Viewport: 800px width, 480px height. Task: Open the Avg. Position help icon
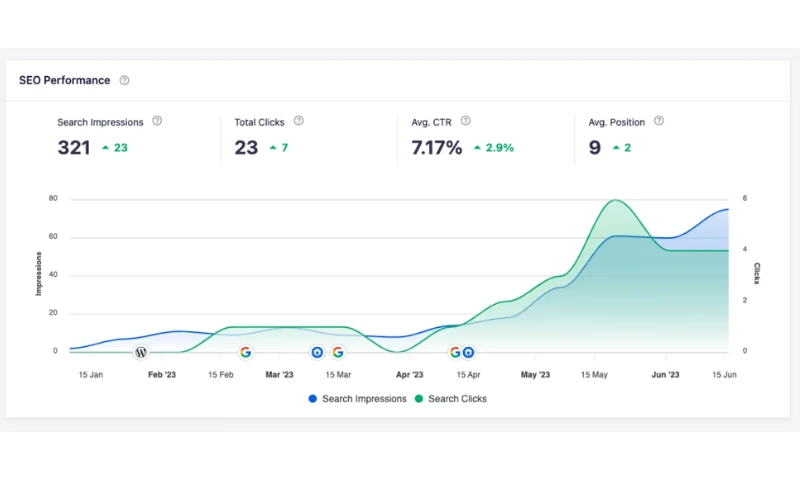(x=658, y=121)
